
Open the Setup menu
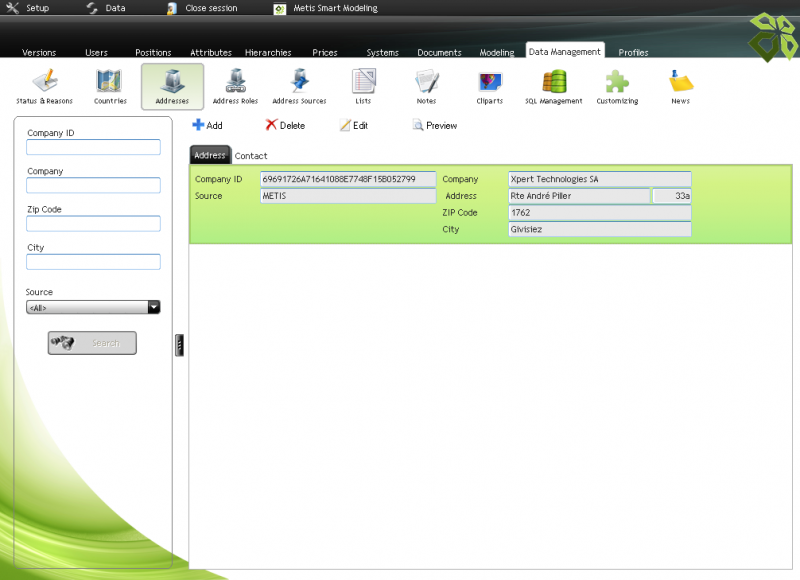pos(28,8)
